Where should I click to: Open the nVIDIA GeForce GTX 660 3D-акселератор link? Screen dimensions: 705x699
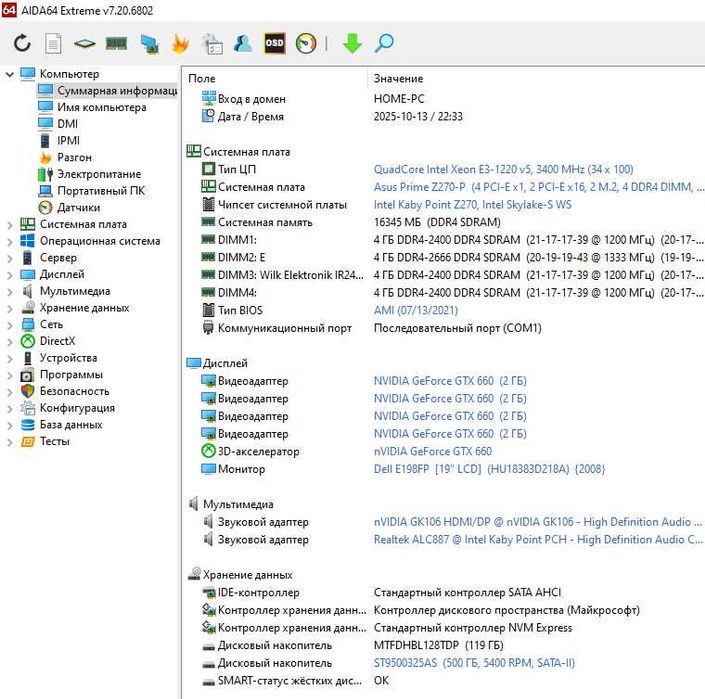[433, 451]
